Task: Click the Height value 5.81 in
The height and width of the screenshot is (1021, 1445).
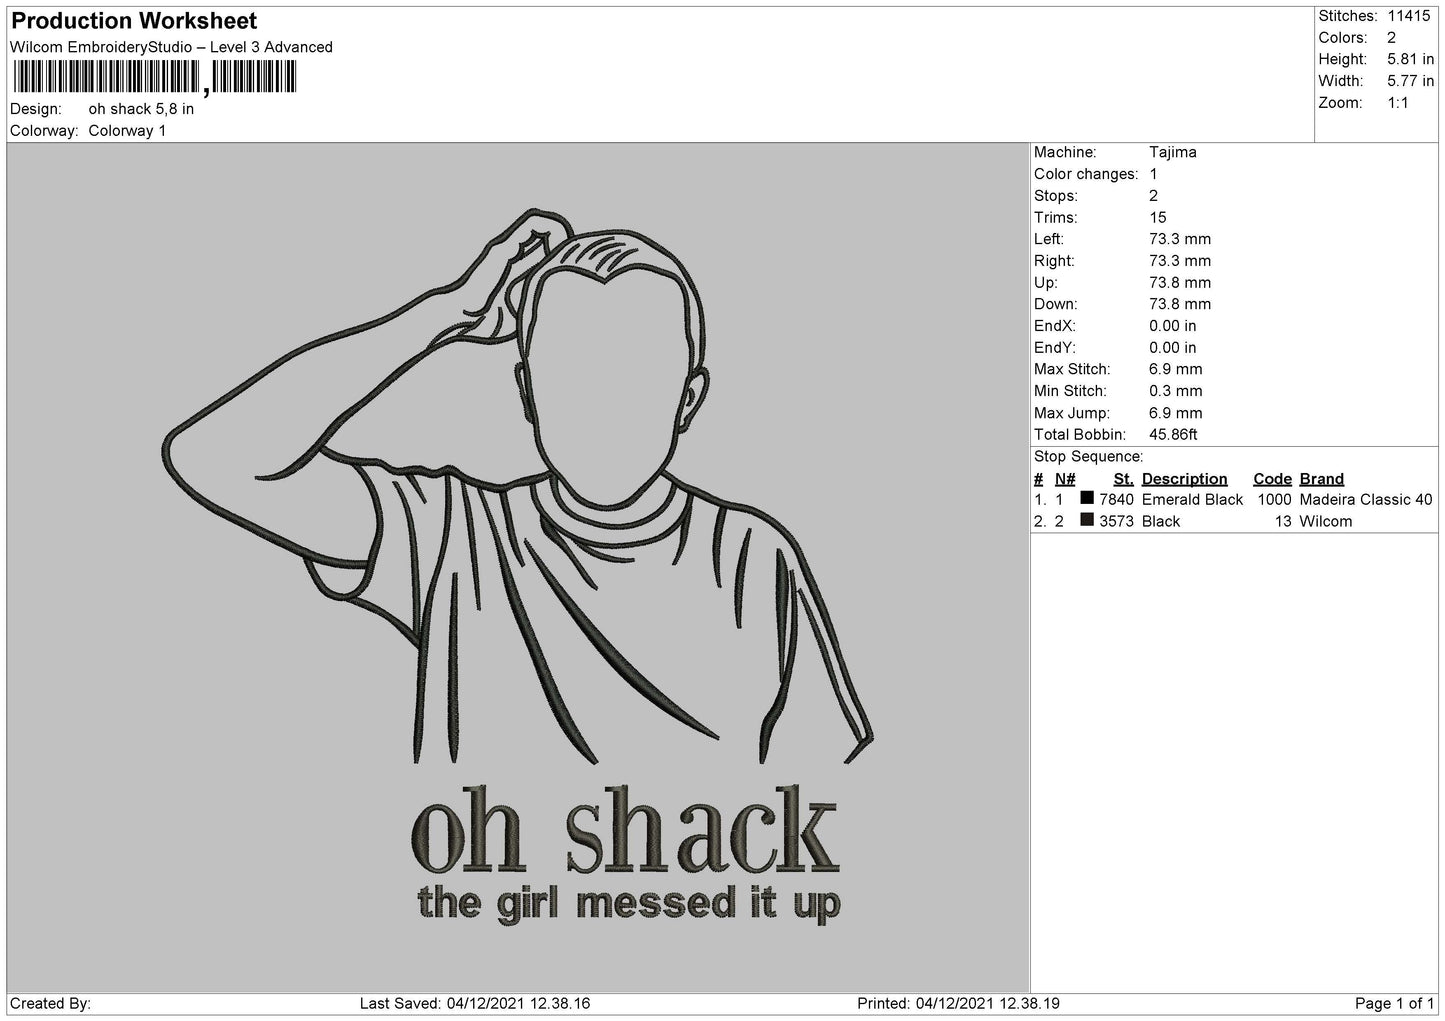Action: (1410, 59)
